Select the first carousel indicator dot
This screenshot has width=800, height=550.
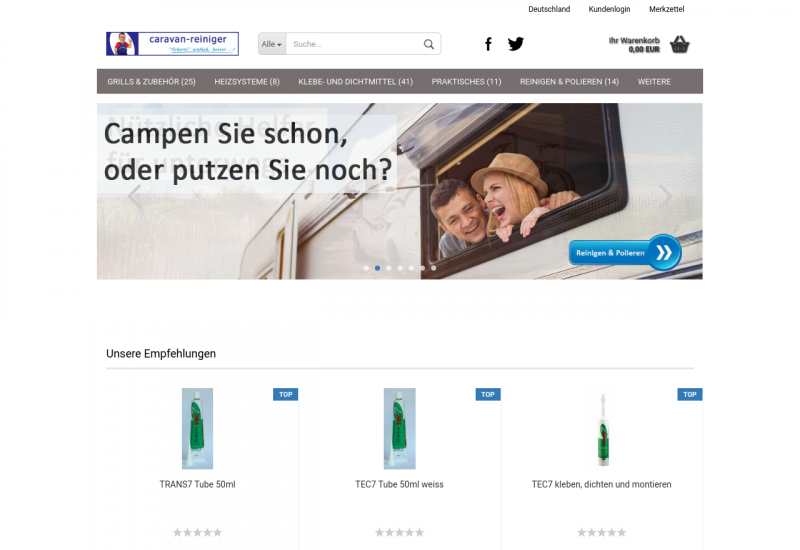(x=366, y=268)
